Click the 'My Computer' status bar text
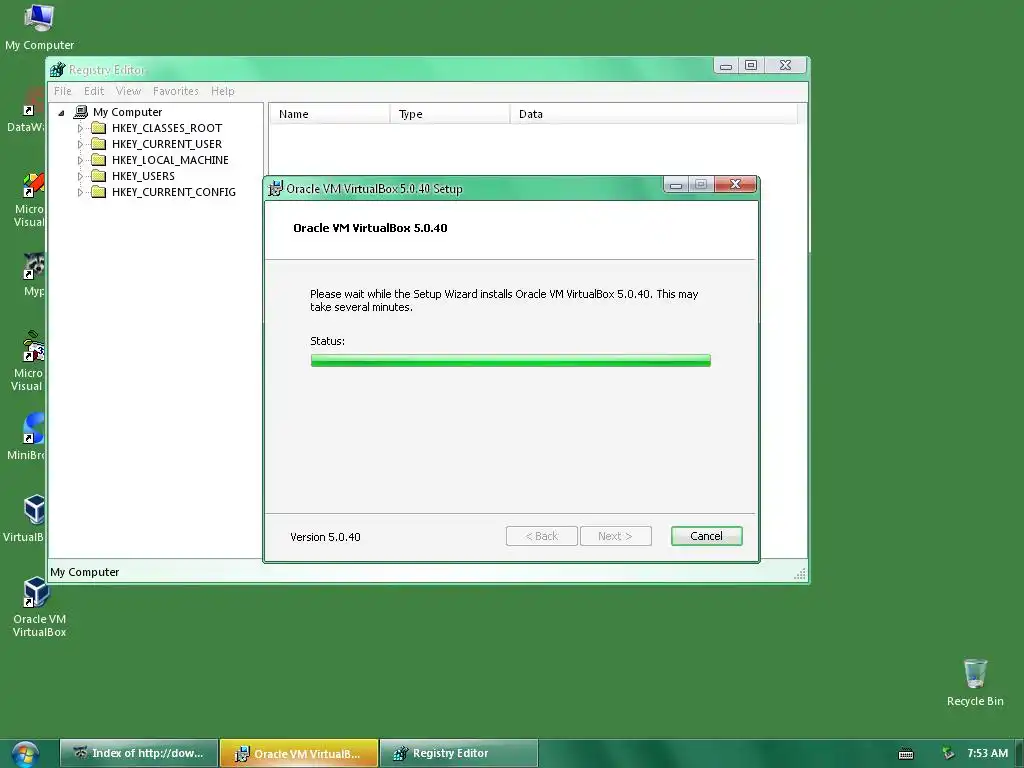Screen dimensions: 1024x768 click(x=84, y=572)
